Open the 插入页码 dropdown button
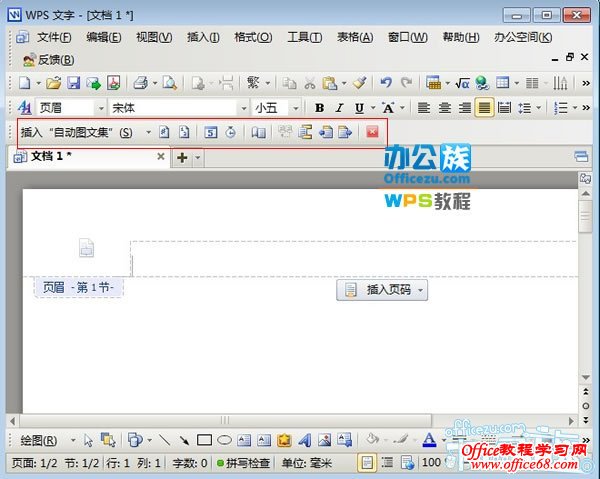This screenshot has height=479, width=600. pos(382,290)
